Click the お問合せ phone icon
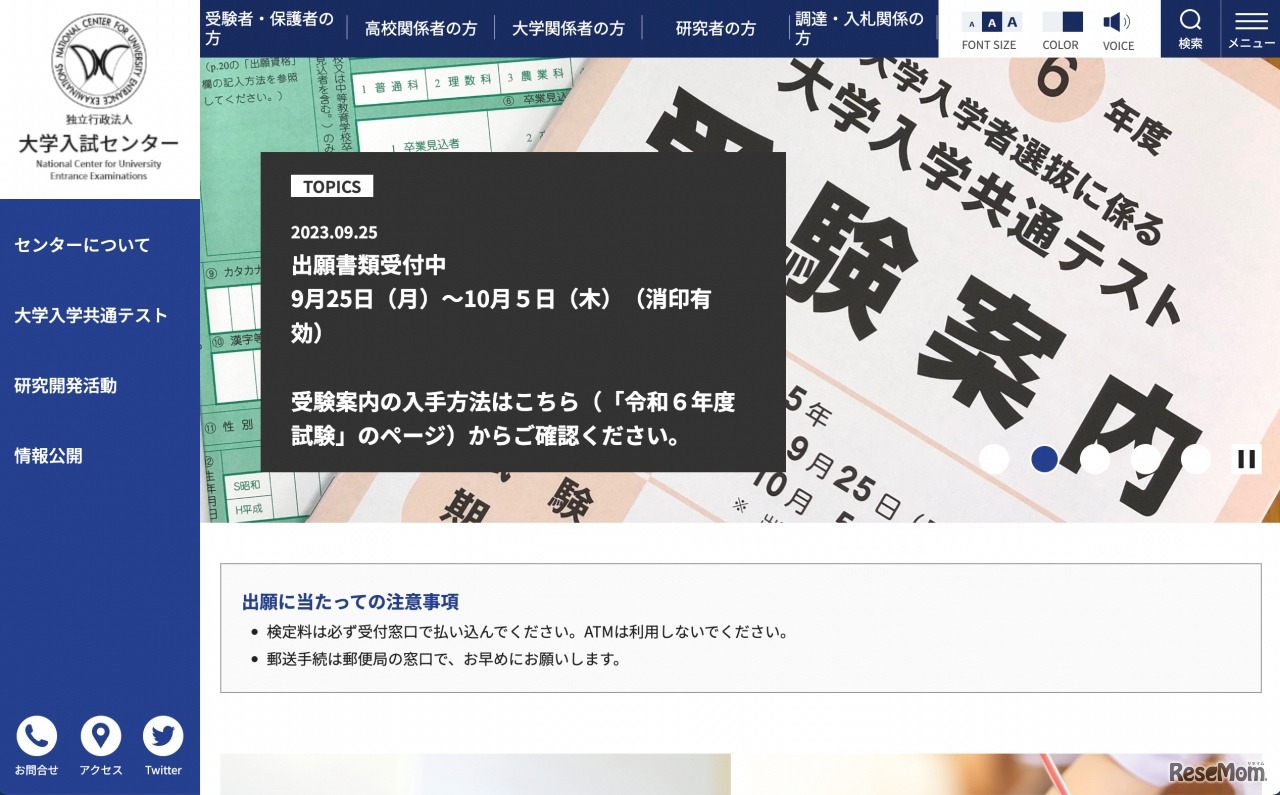The height and width of the screenshot is (795, 1280). 37,737
